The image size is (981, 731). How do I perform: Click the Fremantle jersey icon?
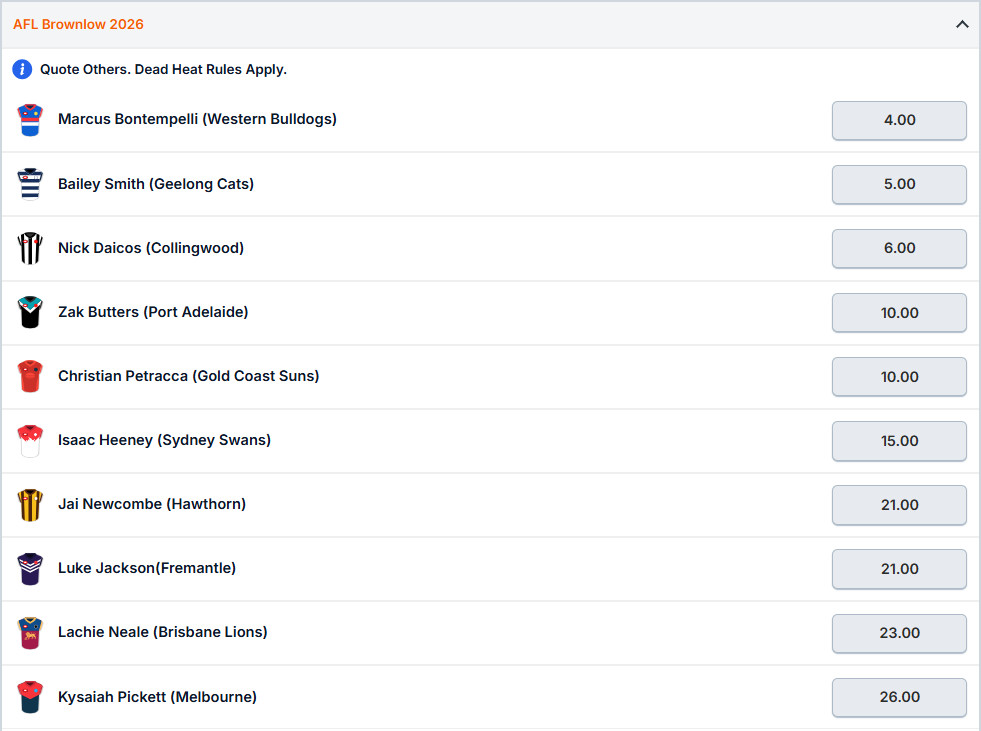coord(30,568)
